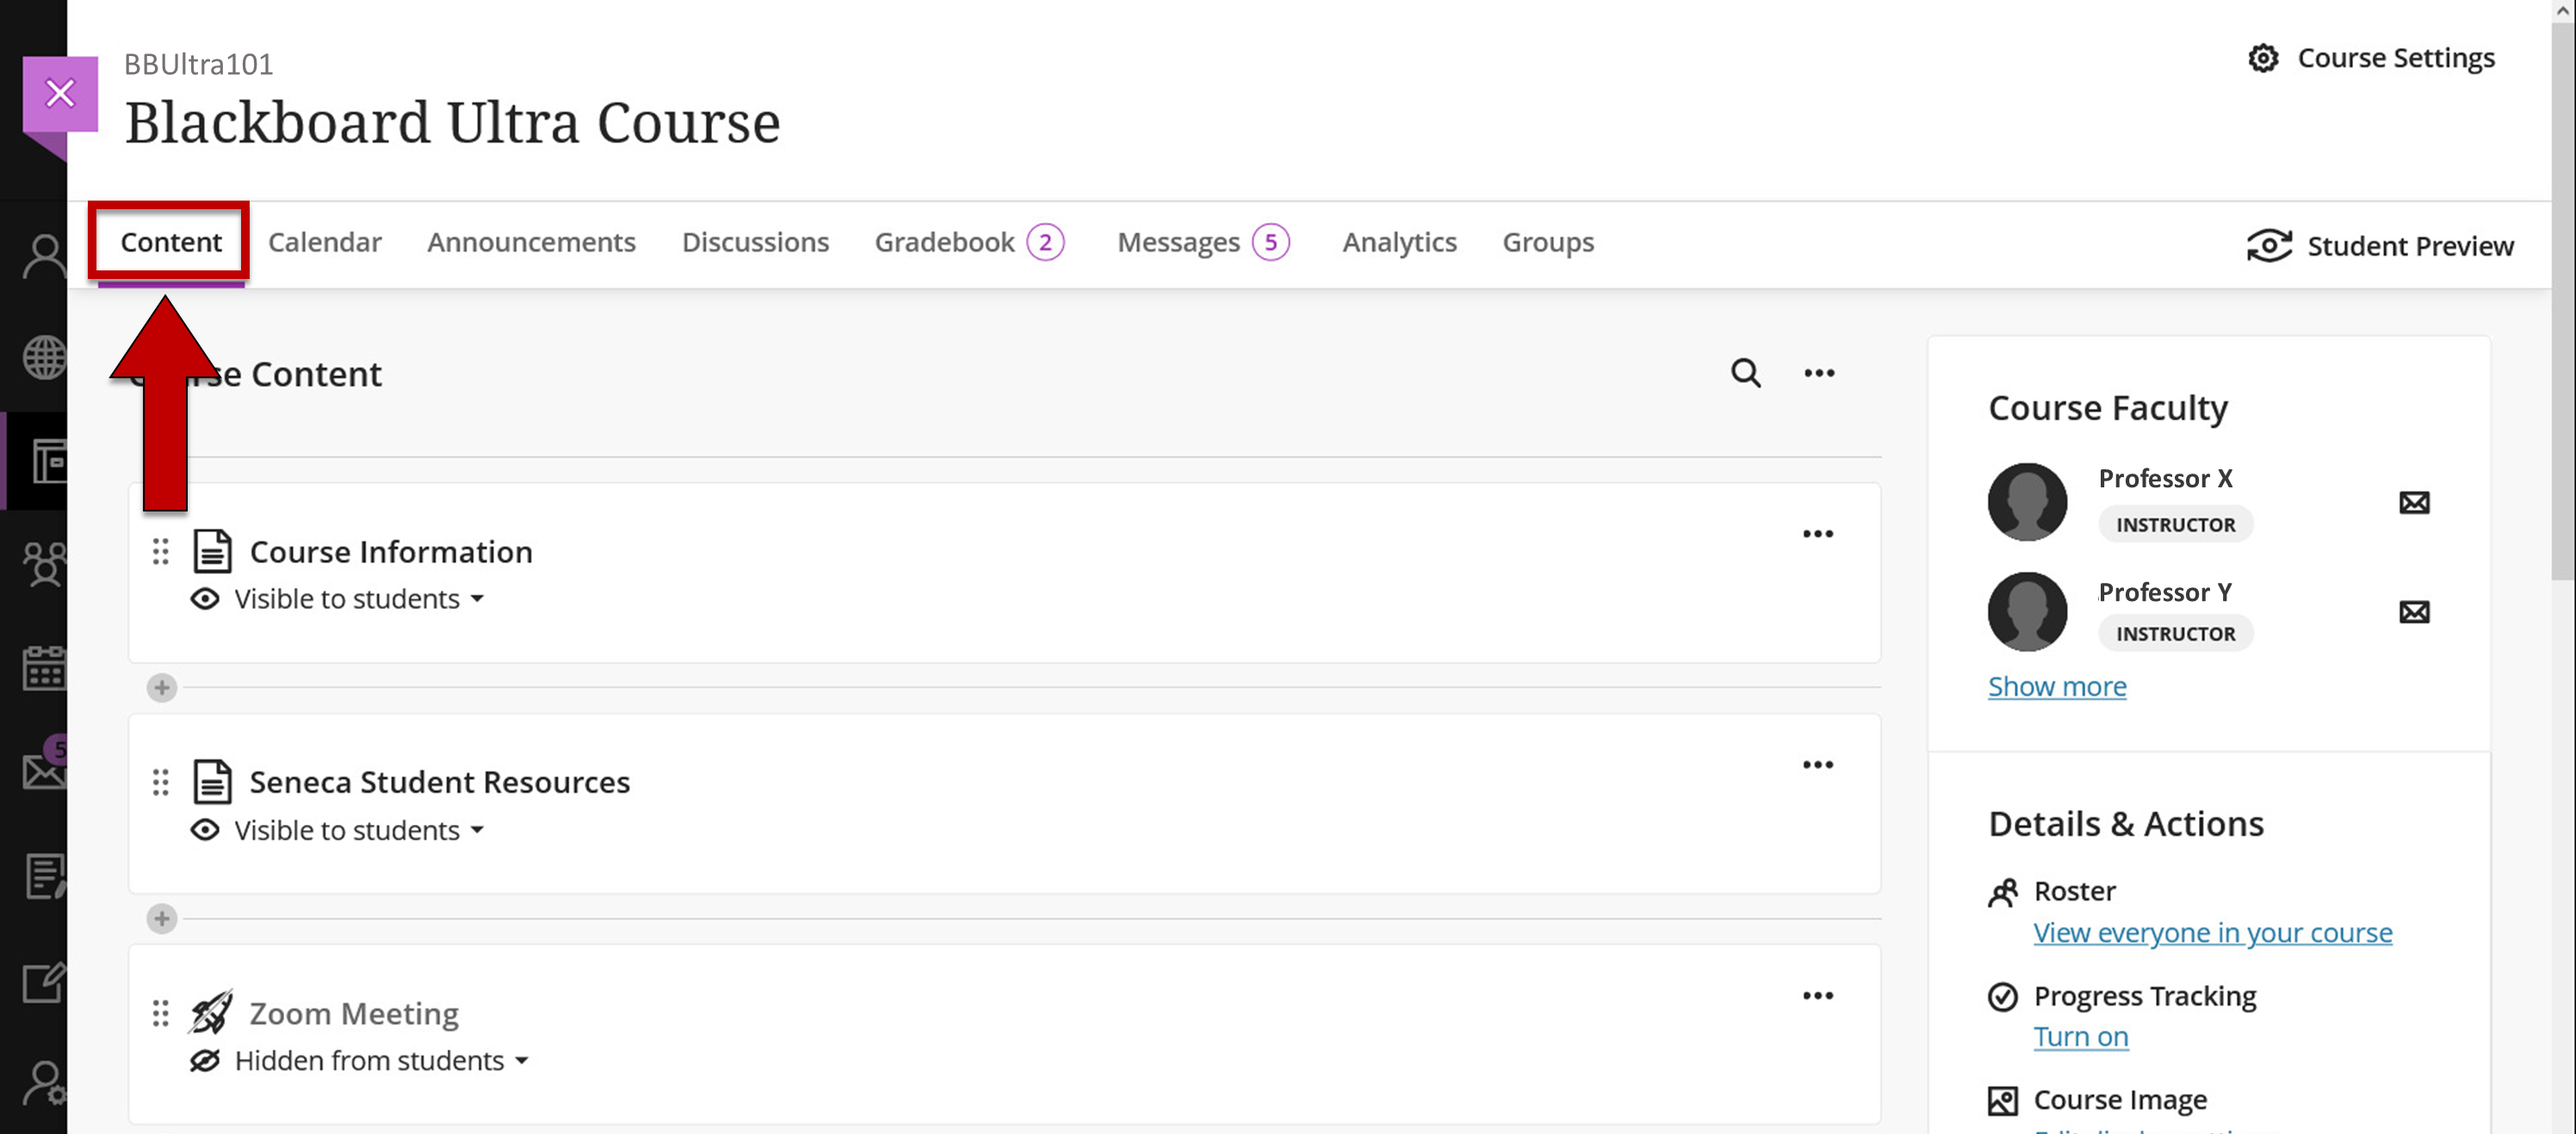Search course content with the magnifier icon

pyautogui.click(x=1746, y=373)
